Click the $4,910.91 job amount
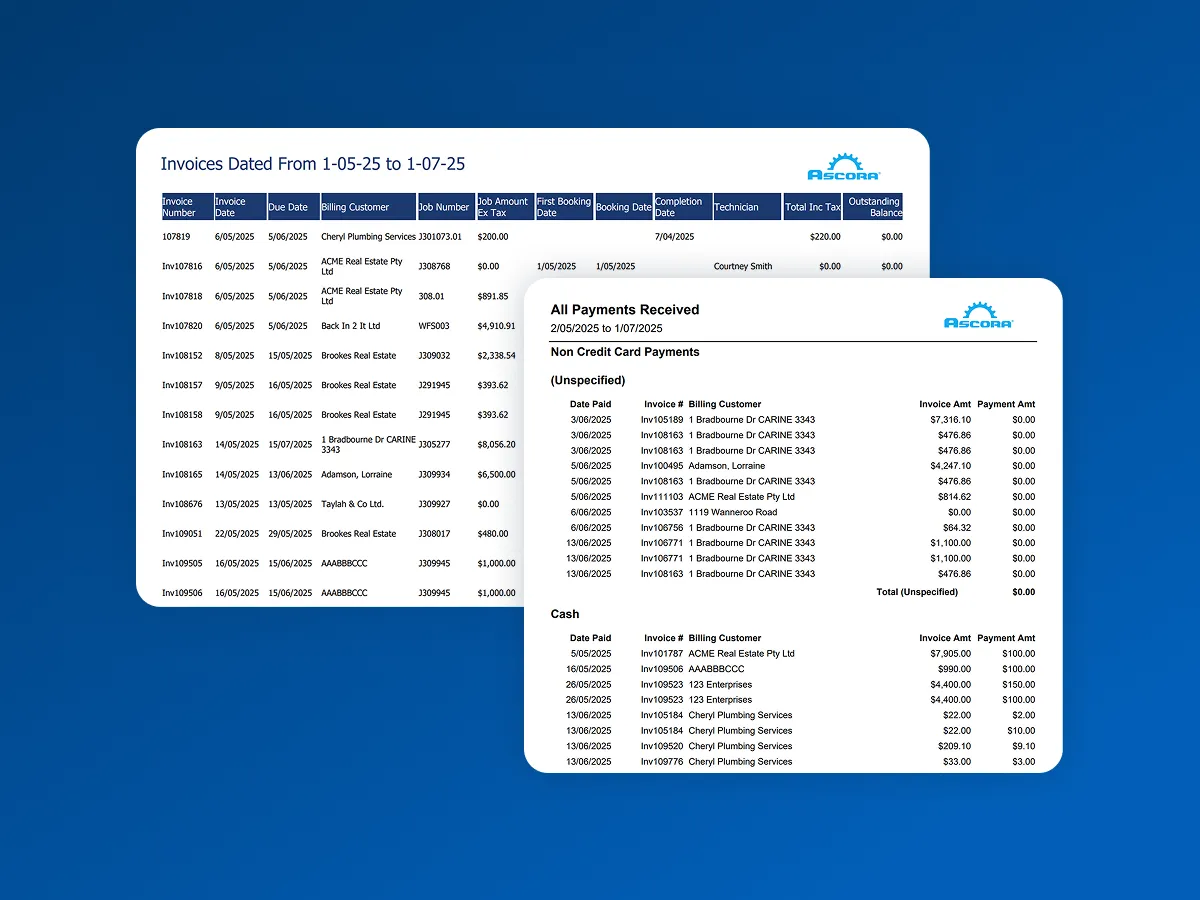 pos(497,326)
